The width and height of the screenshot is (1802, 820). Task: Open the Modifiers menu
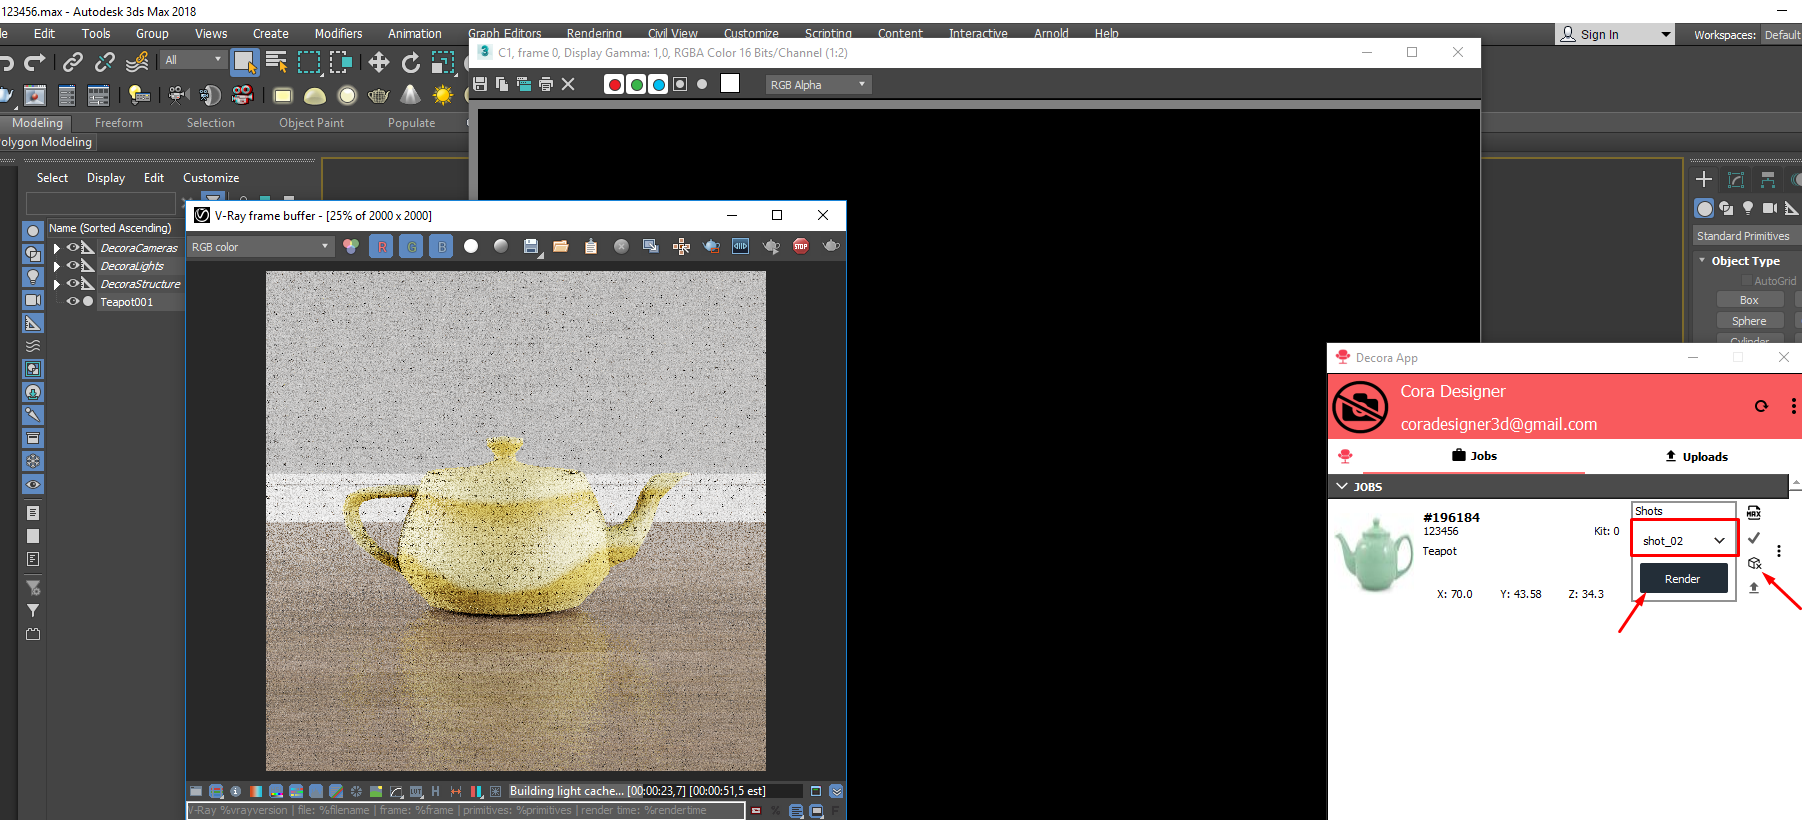(338, 34)
